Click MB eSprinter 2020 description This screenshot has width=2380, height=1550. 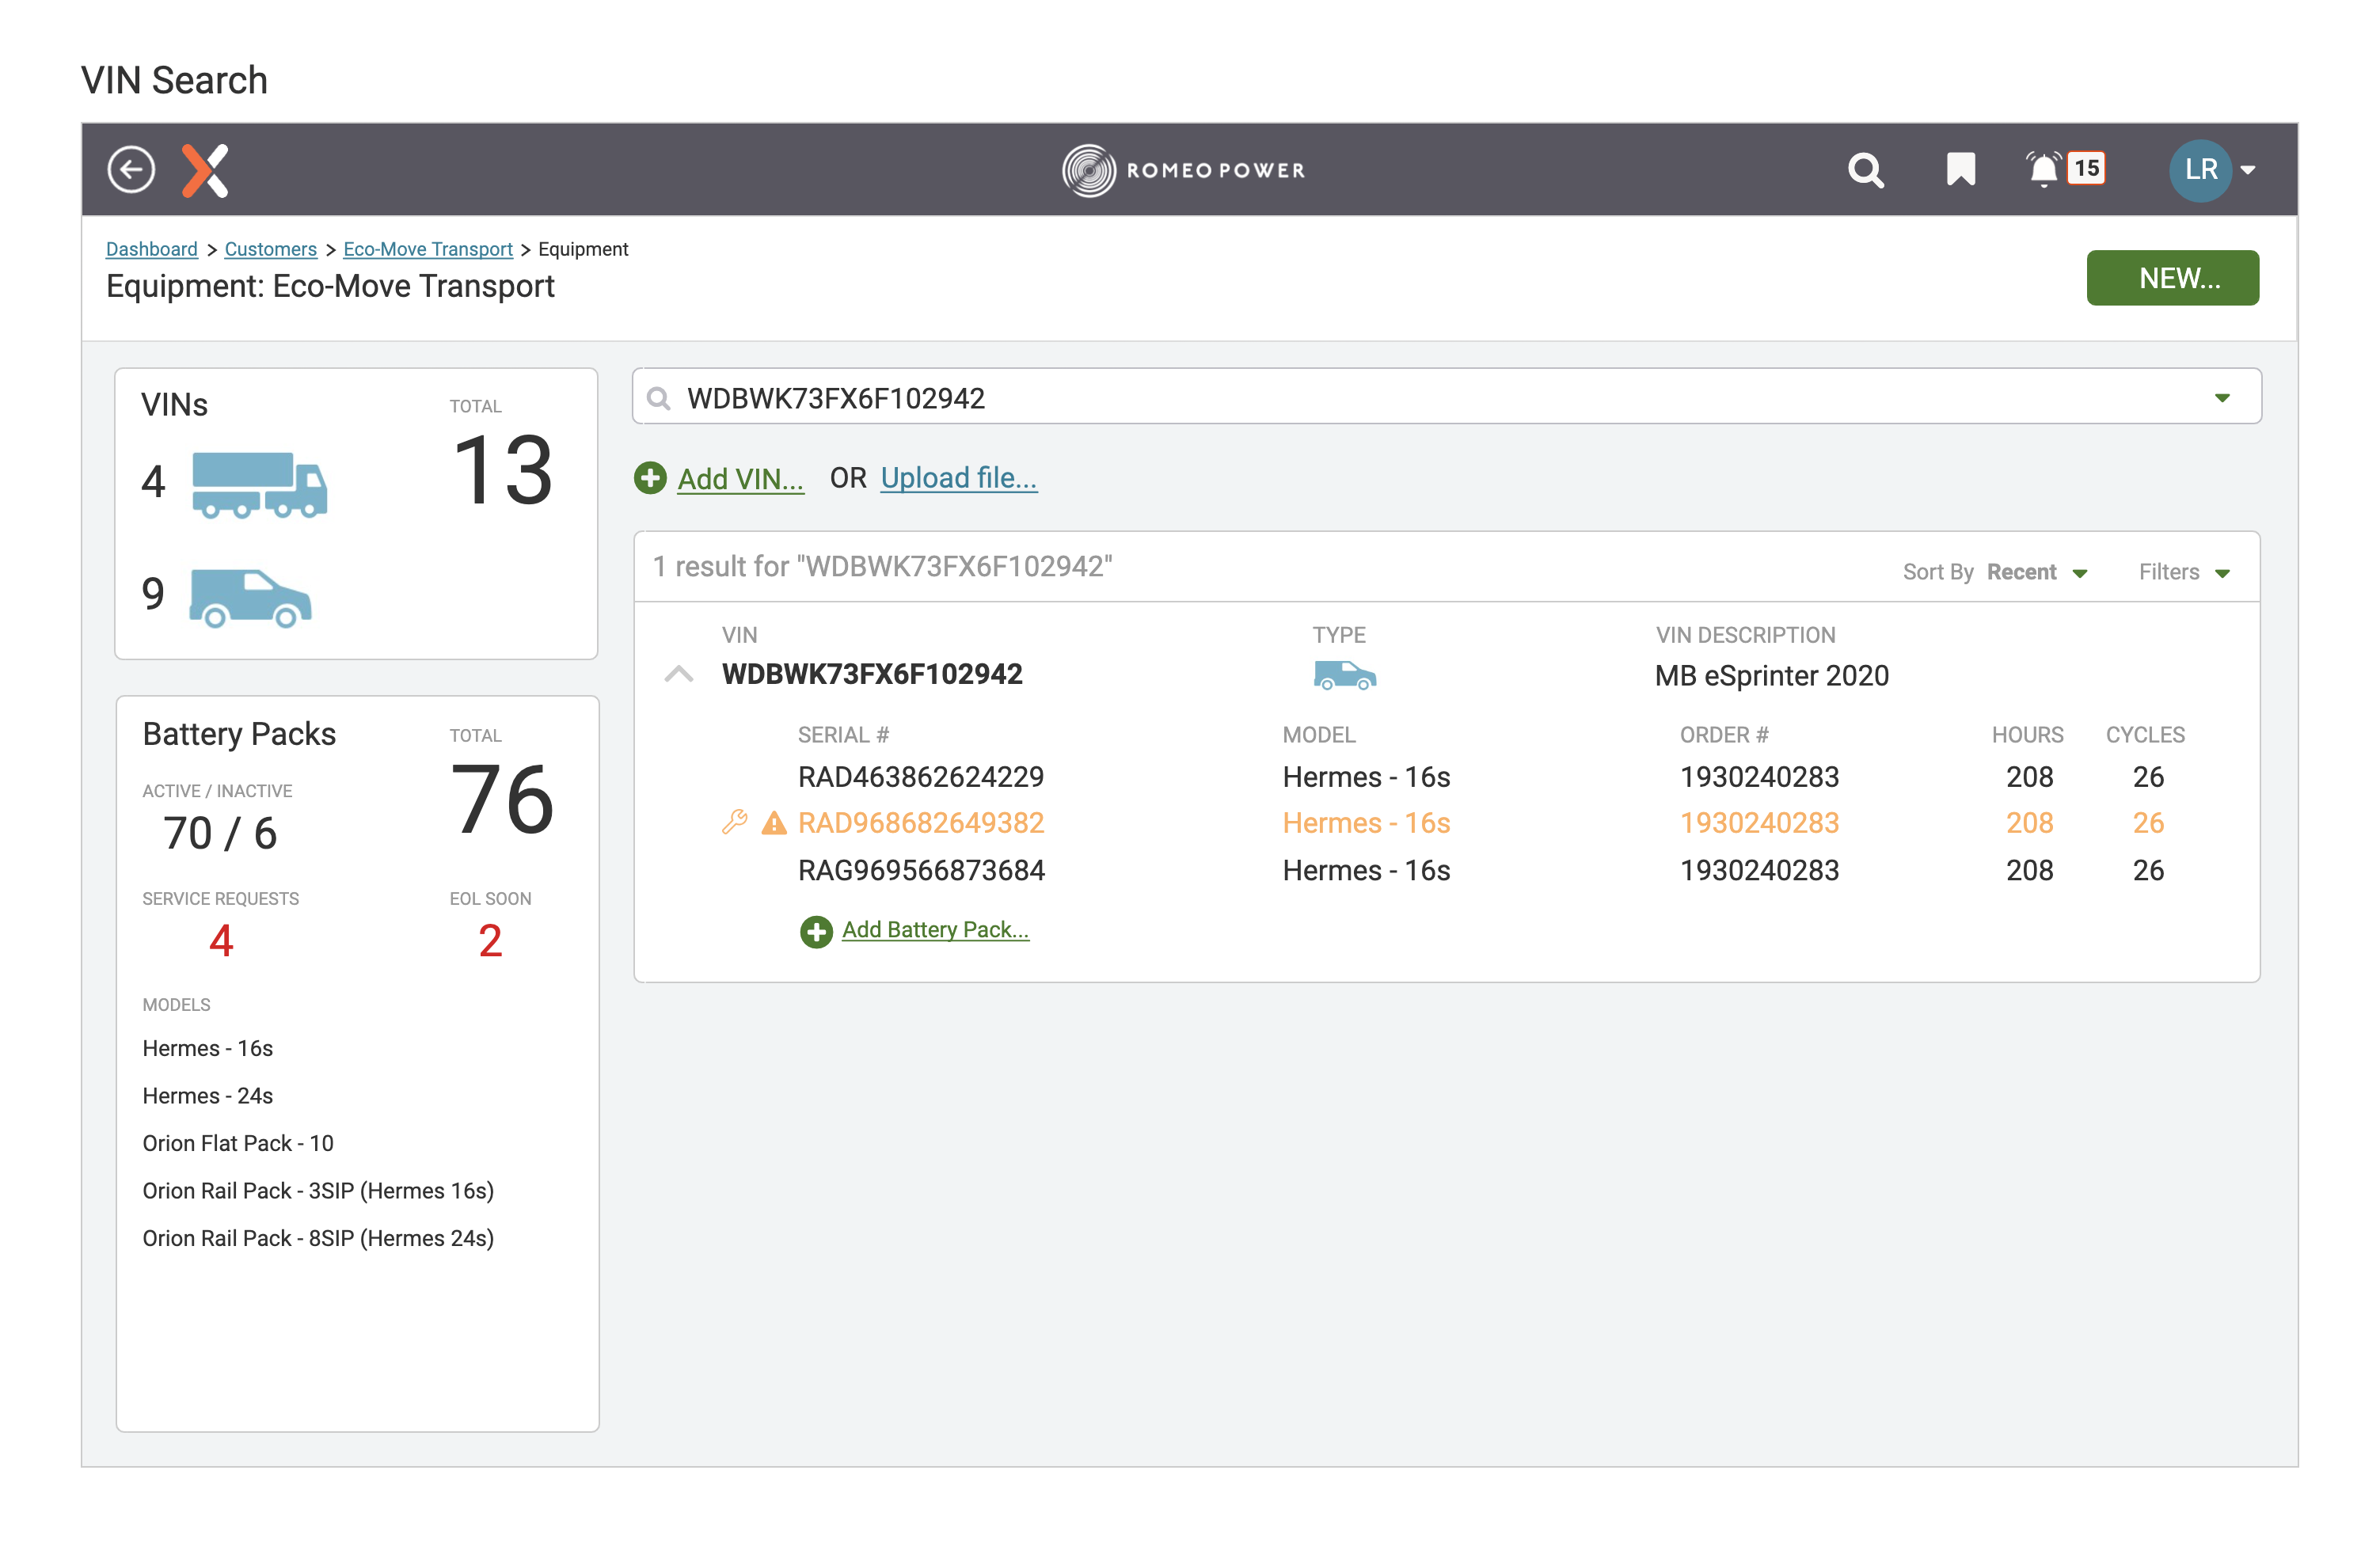pyautogui.click(x=1771, y=676)
